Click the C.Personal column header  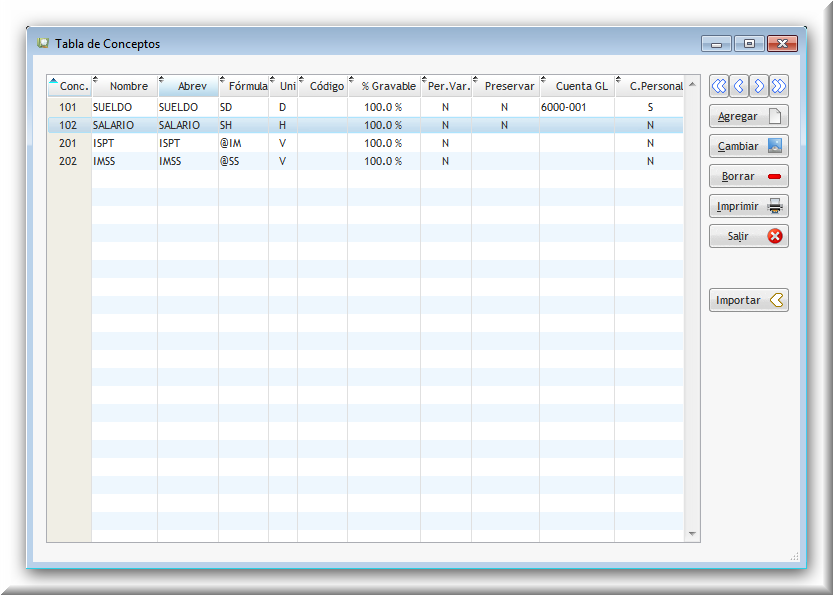coord(650,86)
